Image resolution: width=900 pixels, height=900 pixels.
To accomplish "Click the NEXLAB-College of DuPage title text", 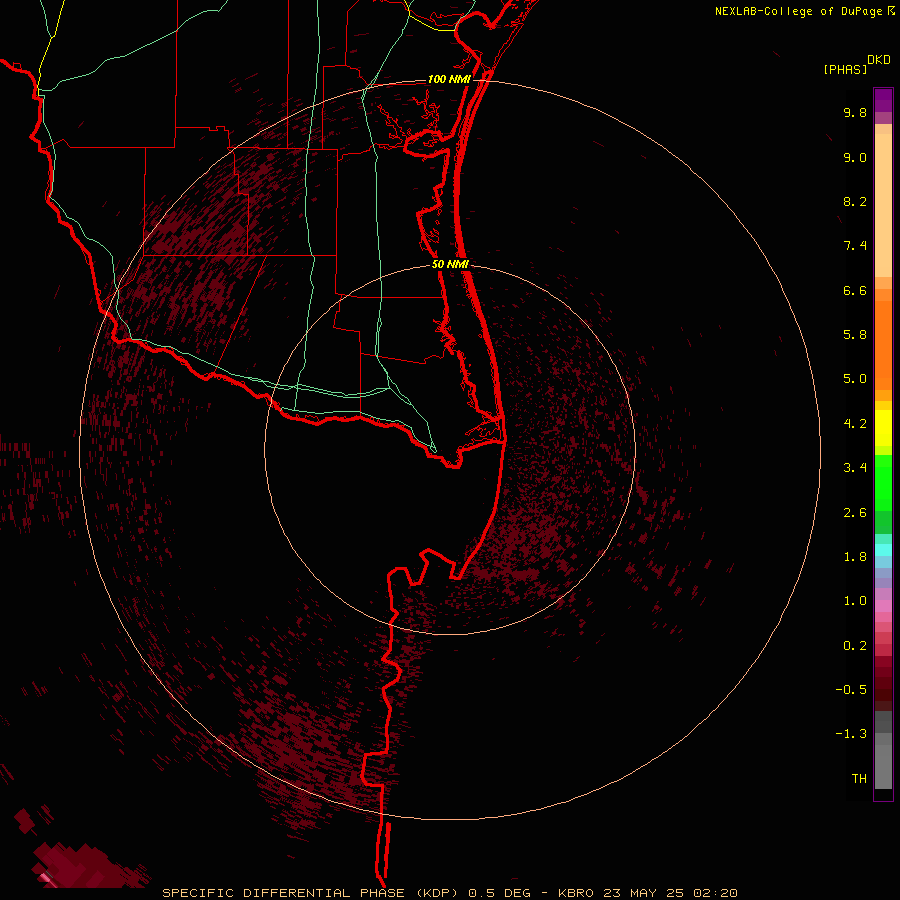I will point(804,11).
